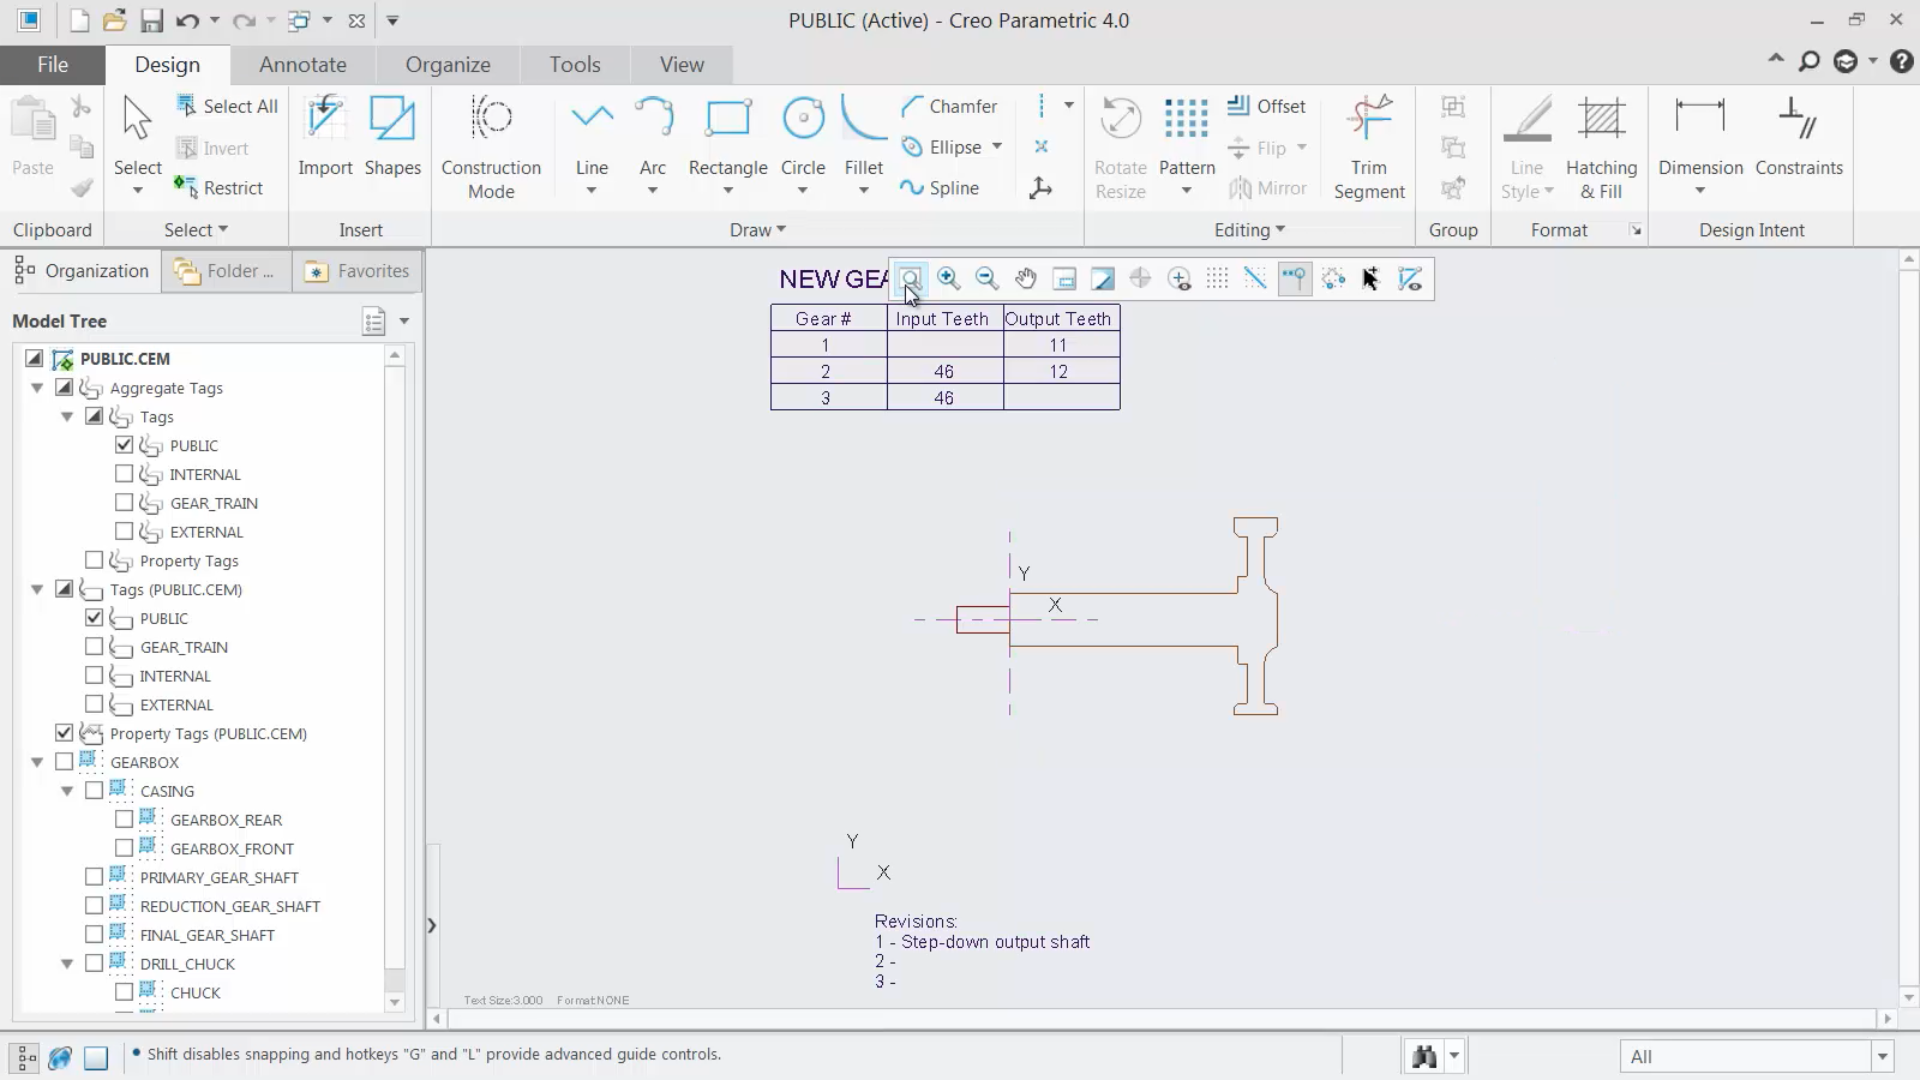The height and width of the screenshot is (1080, 1920).
Task: Open the selection filter All combo box
Action: 1756,1056
